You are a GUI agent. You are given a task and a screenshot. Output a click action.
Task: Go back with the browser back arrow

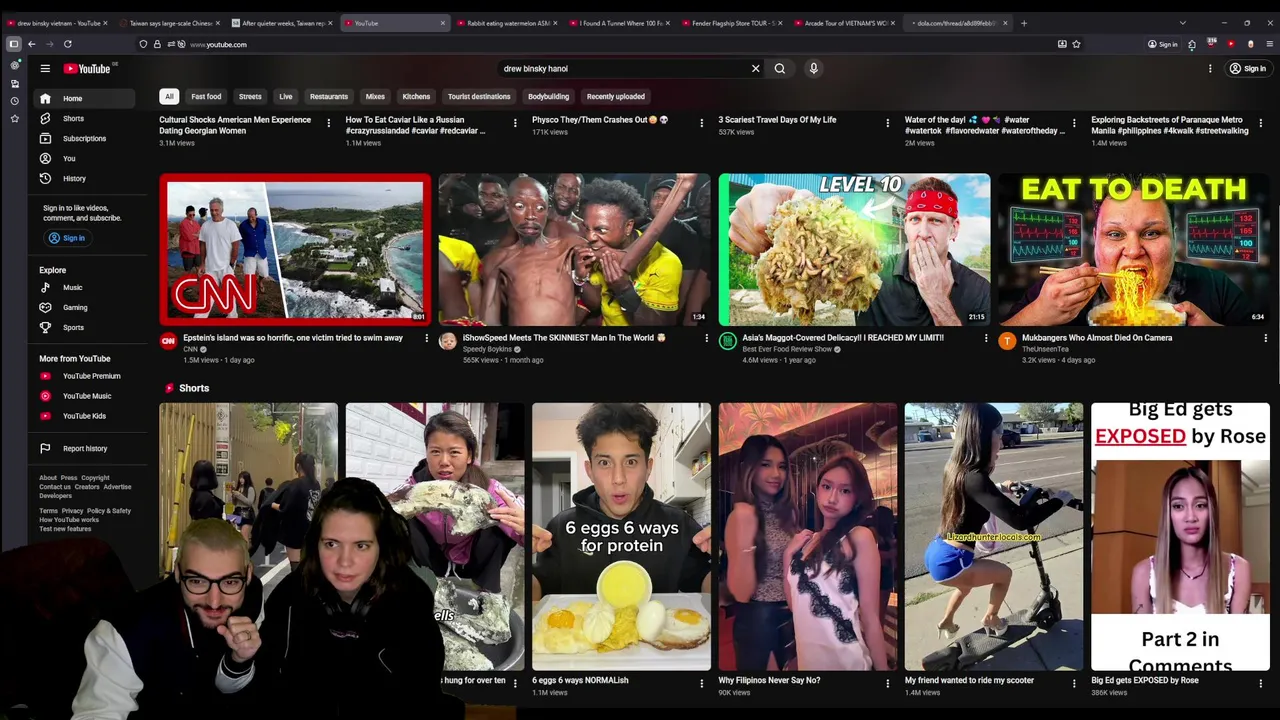coord(31,44)
